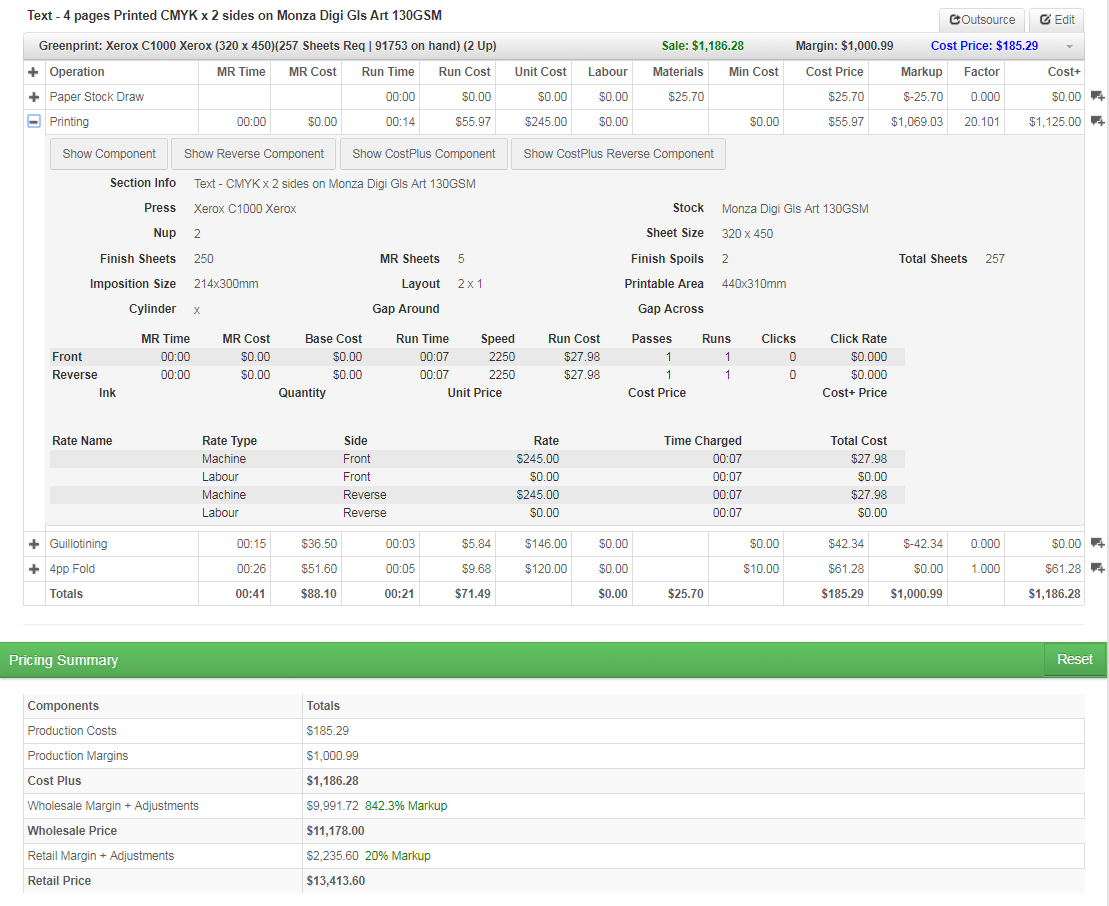Viewport: 1109px width, 906px height.
Task: Click the Production Costs value $185.29
Action: [327, 731]
